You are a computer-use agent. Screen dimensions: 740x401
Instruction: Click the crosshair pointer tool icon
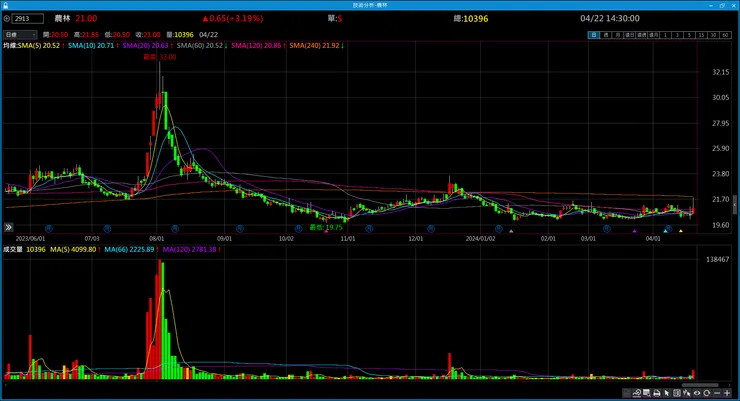(x=687, y=393)
